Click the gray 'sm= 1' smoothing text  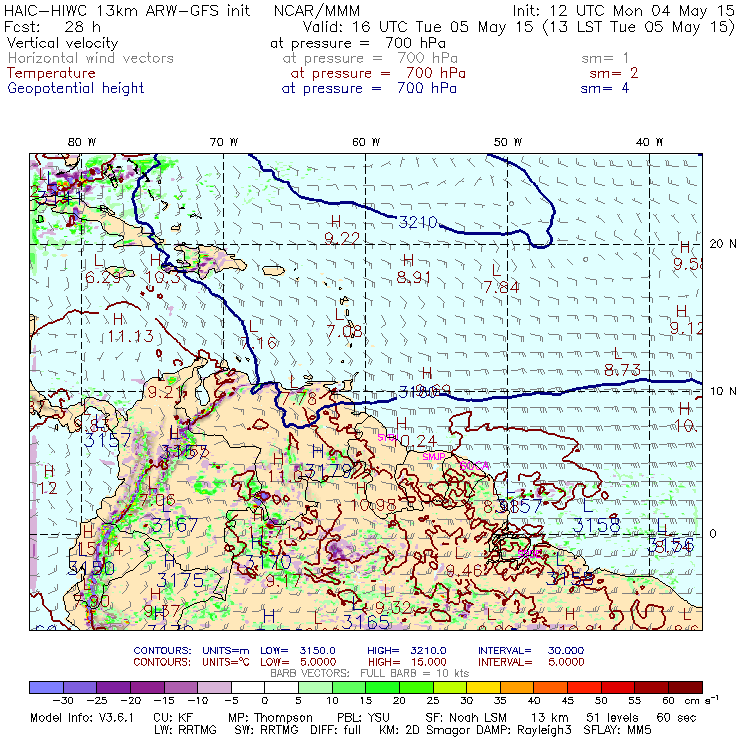(x=605, y=59)
